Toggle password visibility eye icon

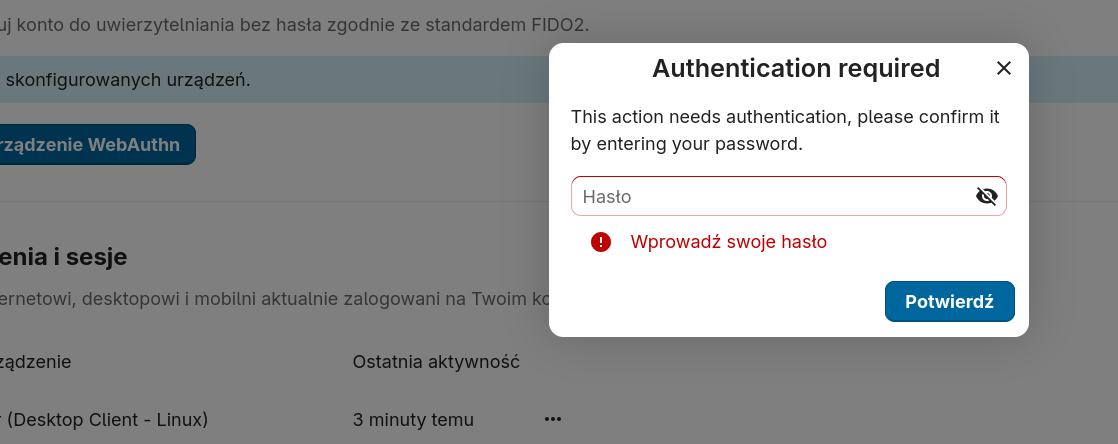pos(986,196)
